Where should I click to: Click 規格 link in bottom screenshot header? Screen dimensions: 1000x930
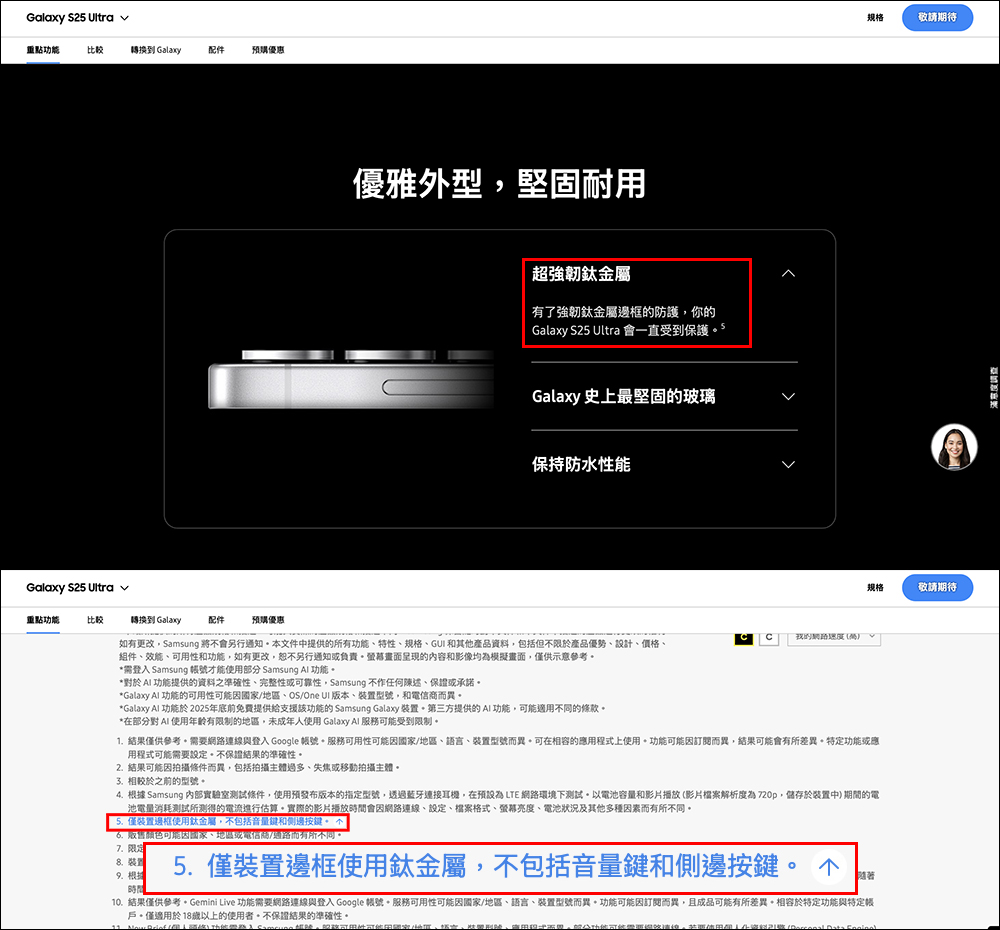[x=875, y=587]
